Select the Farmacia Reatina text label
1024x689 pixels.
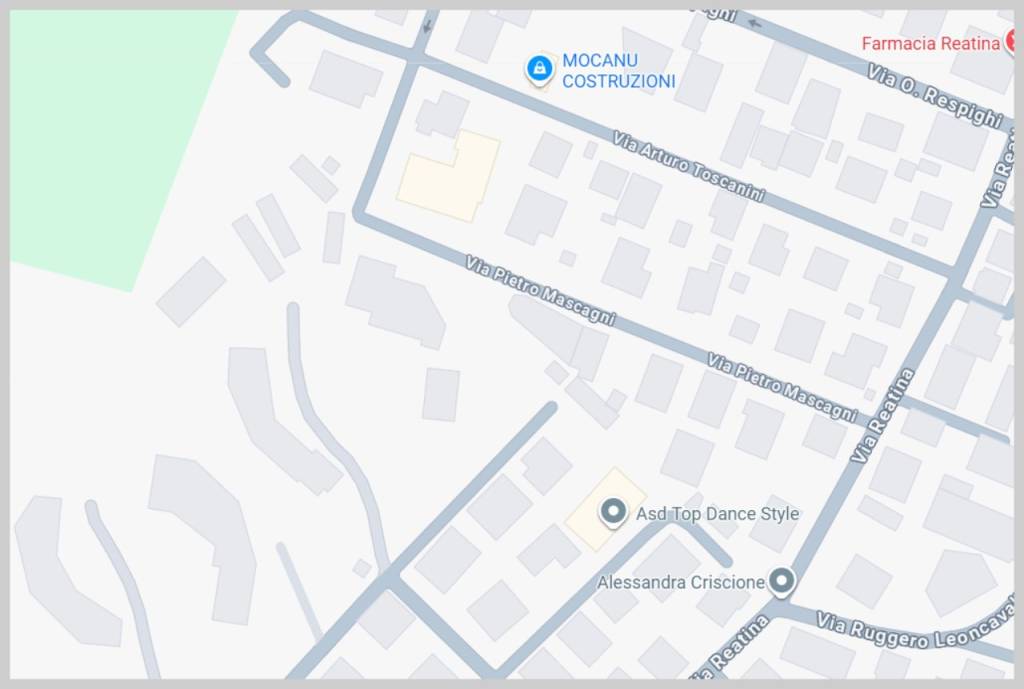point(931,44)
